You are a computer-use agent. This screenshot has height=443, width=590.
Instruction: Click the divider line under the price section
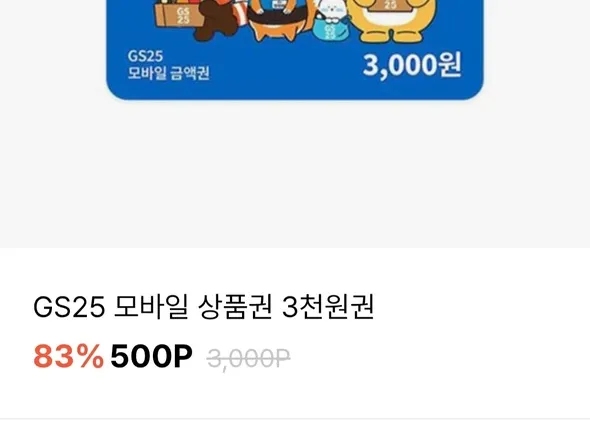click(x=295, y=419)
